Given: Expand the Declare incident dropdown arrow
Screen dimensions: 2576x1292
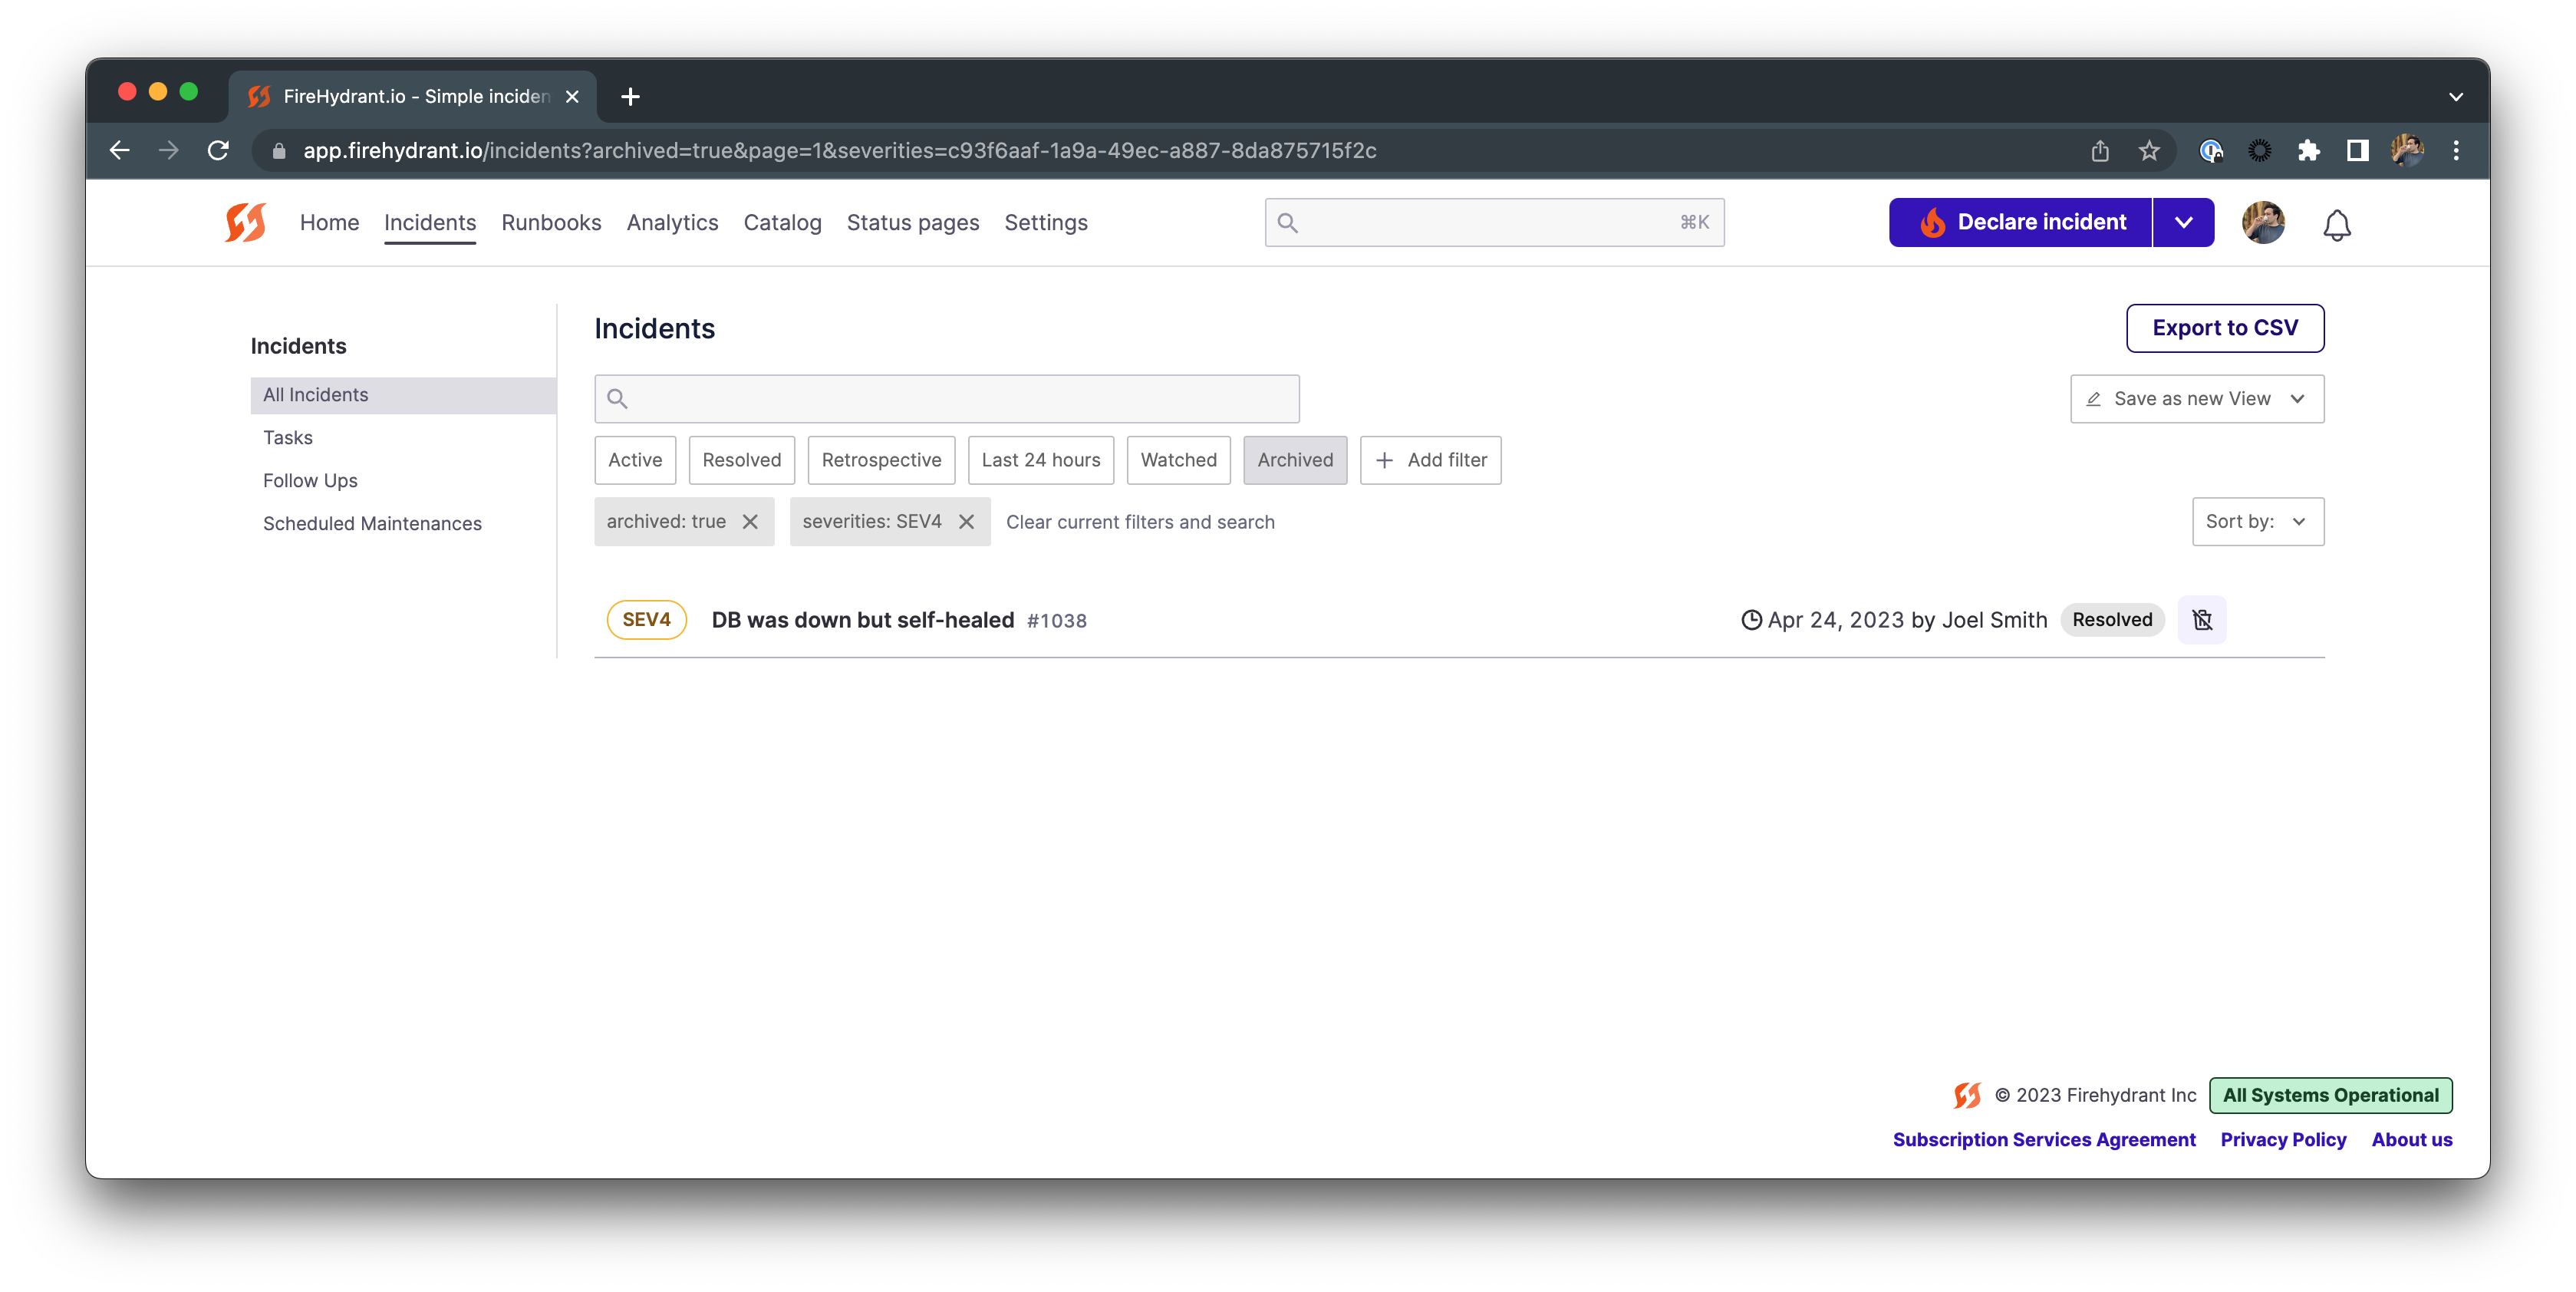Looking at the screenshot, I should point(2183,222).
